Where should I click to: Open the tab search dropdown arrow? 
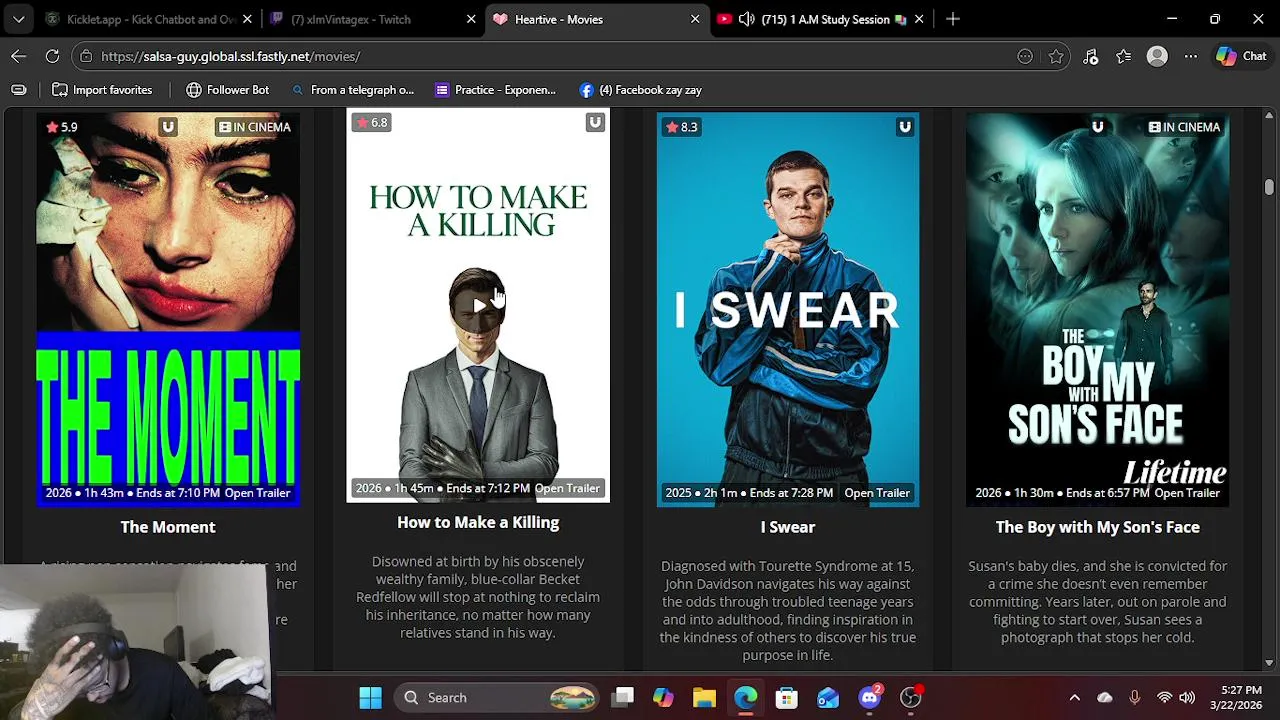click(x=18, y=19)
